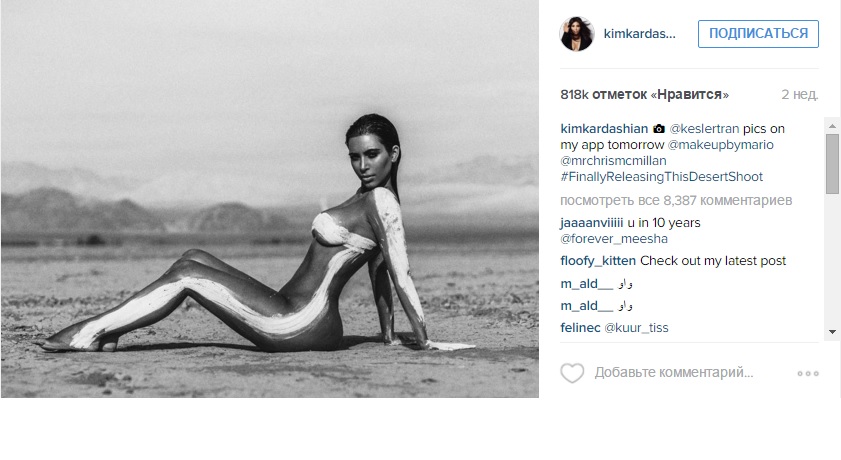Open the kimkardas... profile username in header
841x460 pixels.
(x=639, y=34)
